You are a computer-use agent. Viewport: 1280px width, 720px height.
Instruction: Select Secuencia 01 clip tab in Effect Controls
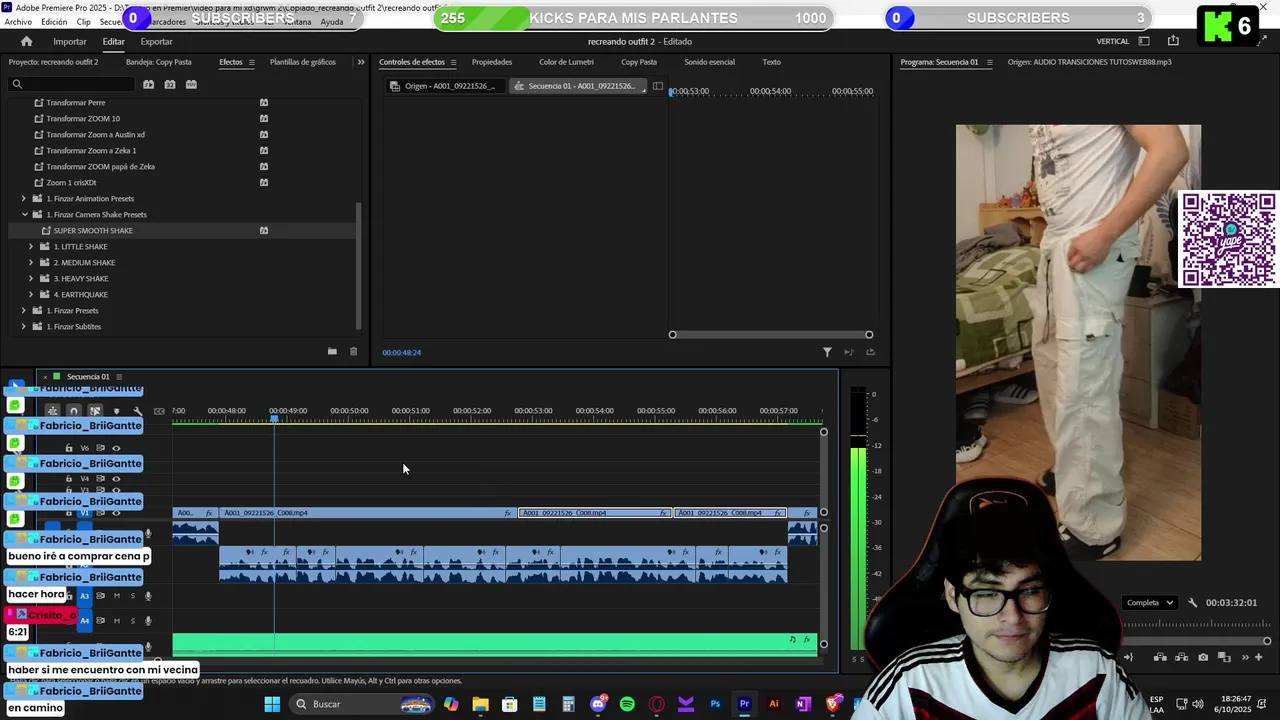click(576, 86)
